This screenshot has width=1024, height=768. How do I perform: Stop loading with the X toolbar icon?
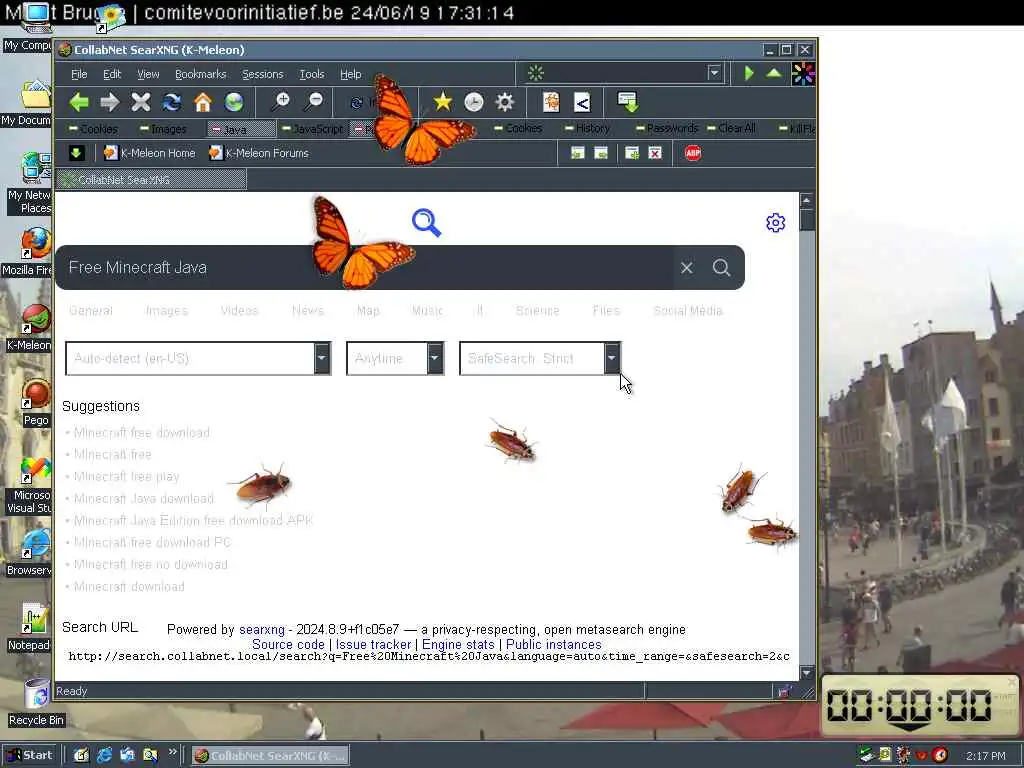pyautogui.click(x=140, y=102)
